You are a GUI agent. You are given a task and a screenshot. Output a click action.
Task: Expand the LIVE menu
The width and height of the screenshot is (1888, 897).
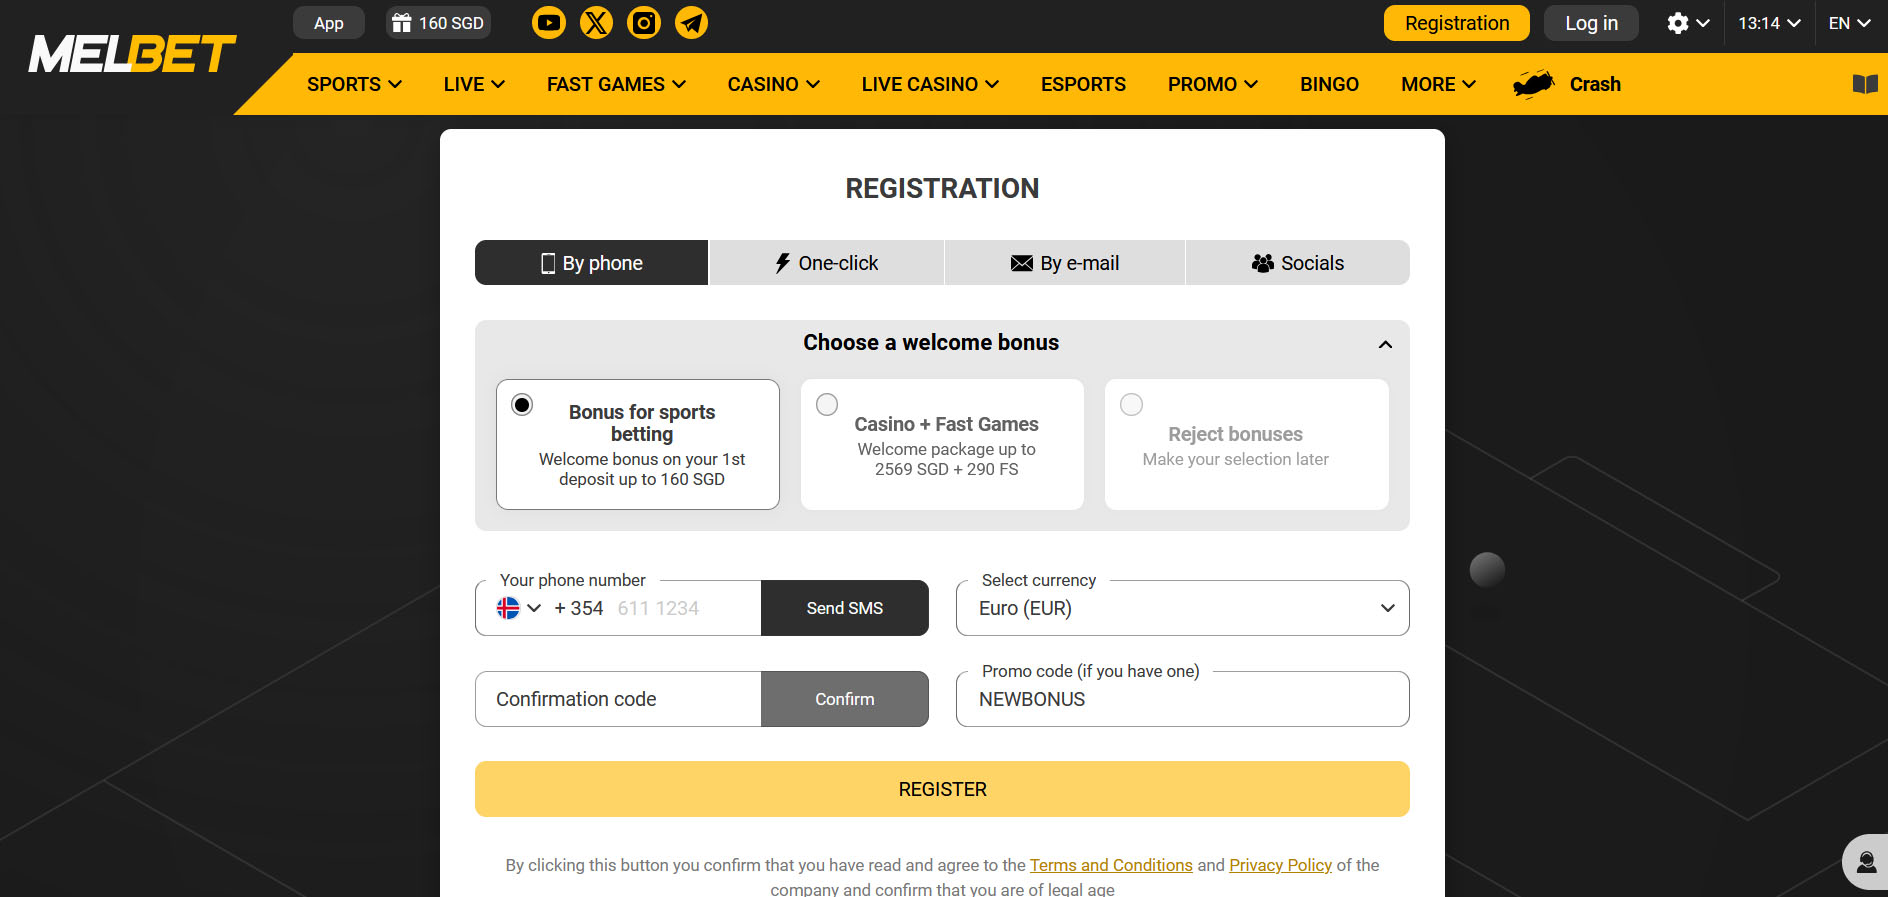coord(474,84)
